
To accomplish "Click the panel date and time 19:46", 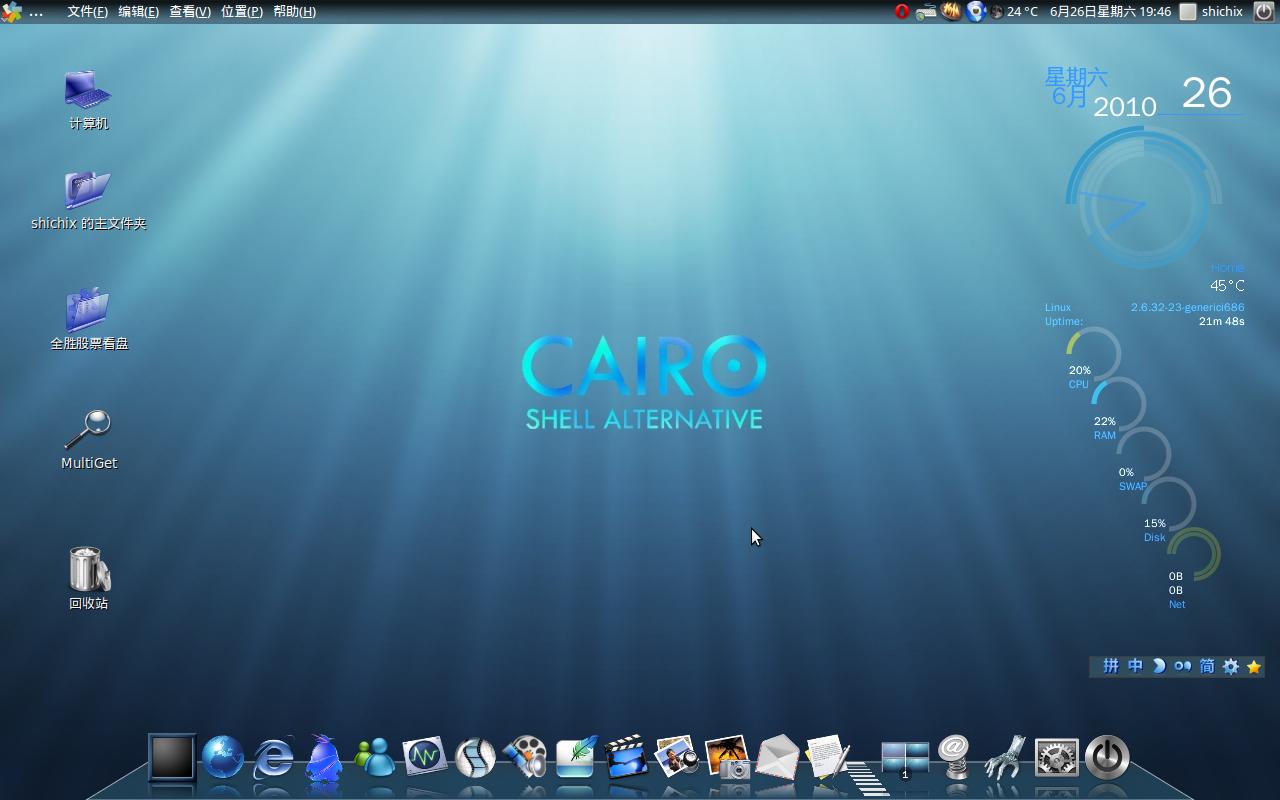I will tap(1110, 12).
